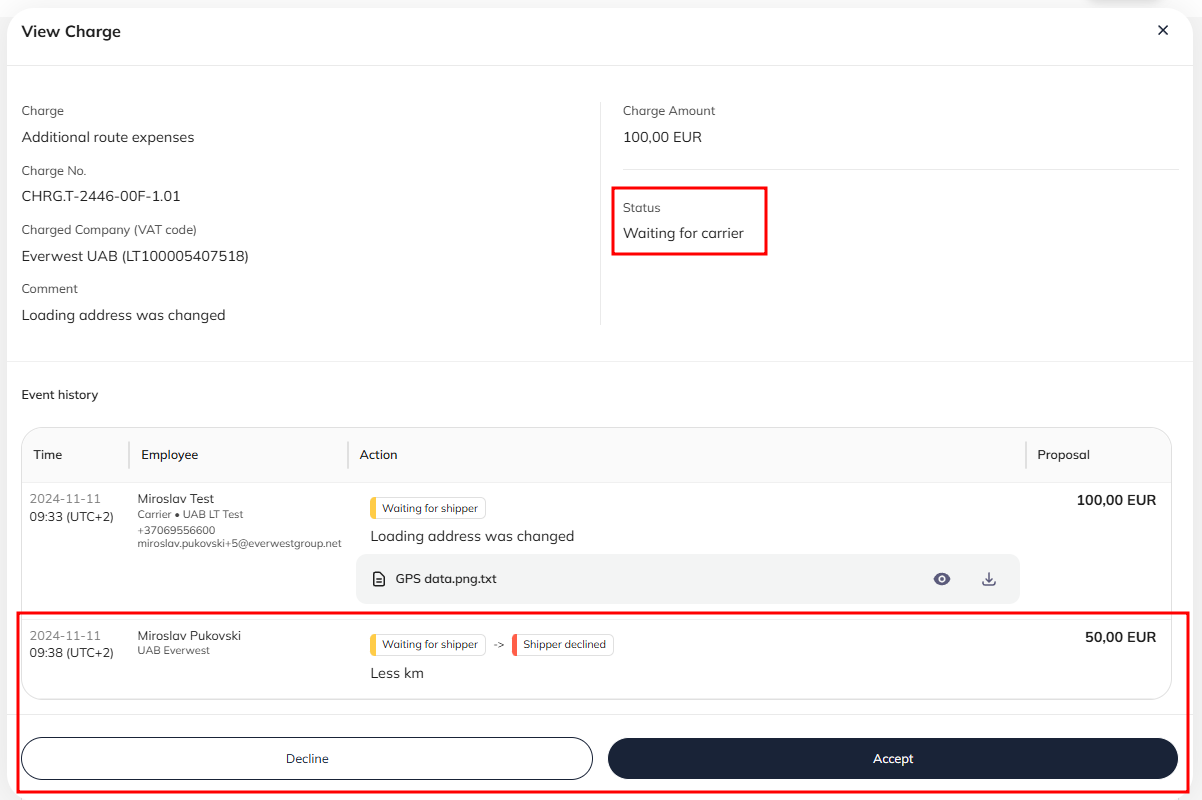Click the file icon beside GPS data.png.txt
Viewport: 1202px width, 800px height.
click(x=378, y=579)
